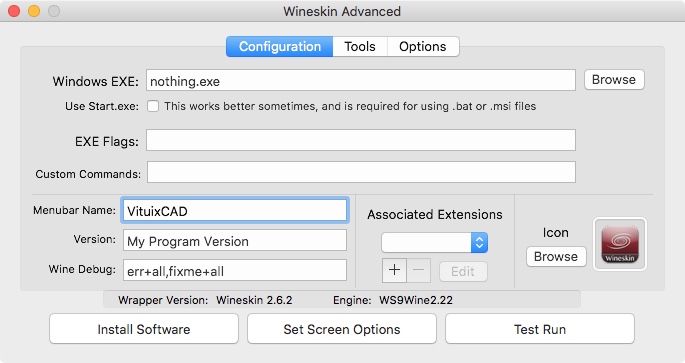The image size is (685, 363).
Task: Click the Wine Debug field
Action: (235, 270)
